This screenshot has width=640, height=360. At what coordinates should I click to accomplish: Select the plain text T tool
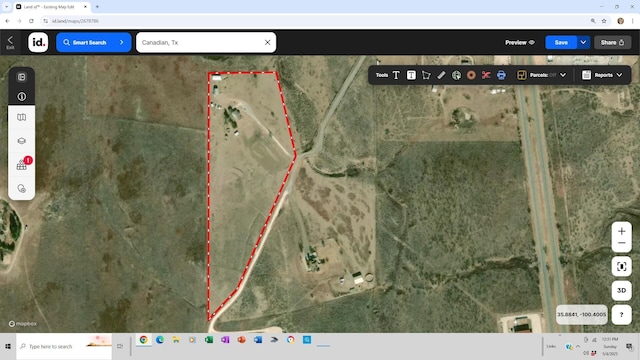pyautogui.click(x=396, y=75)
